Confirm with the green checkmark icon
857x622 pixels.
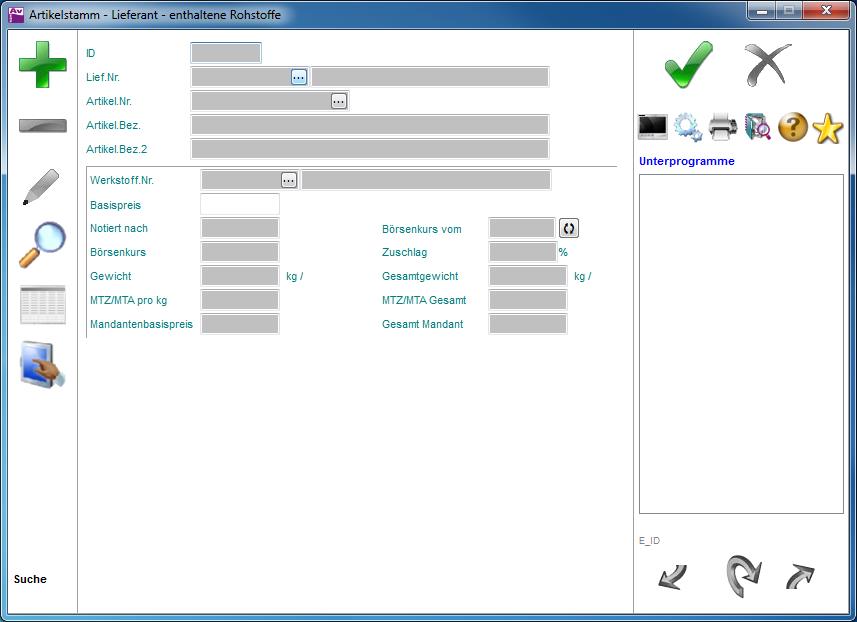tap(689, 66)
